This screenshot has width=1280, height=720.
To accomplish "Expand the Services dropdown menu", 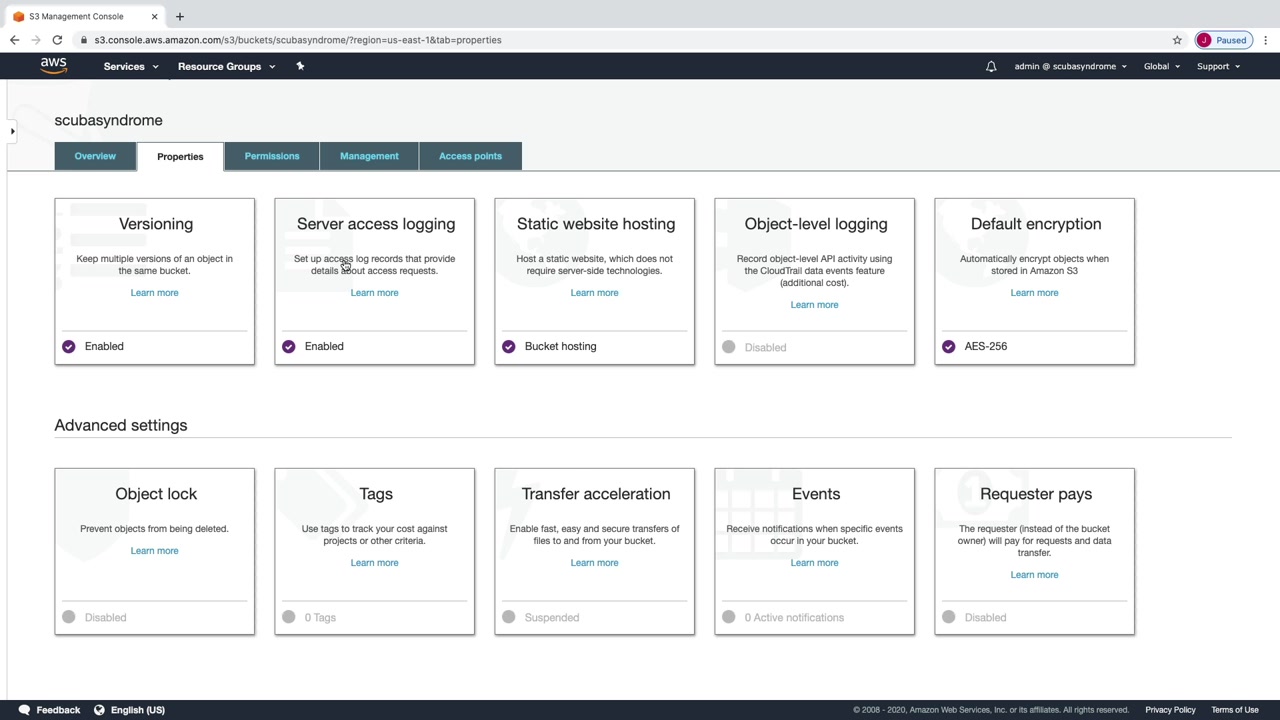I will (131, 66).
